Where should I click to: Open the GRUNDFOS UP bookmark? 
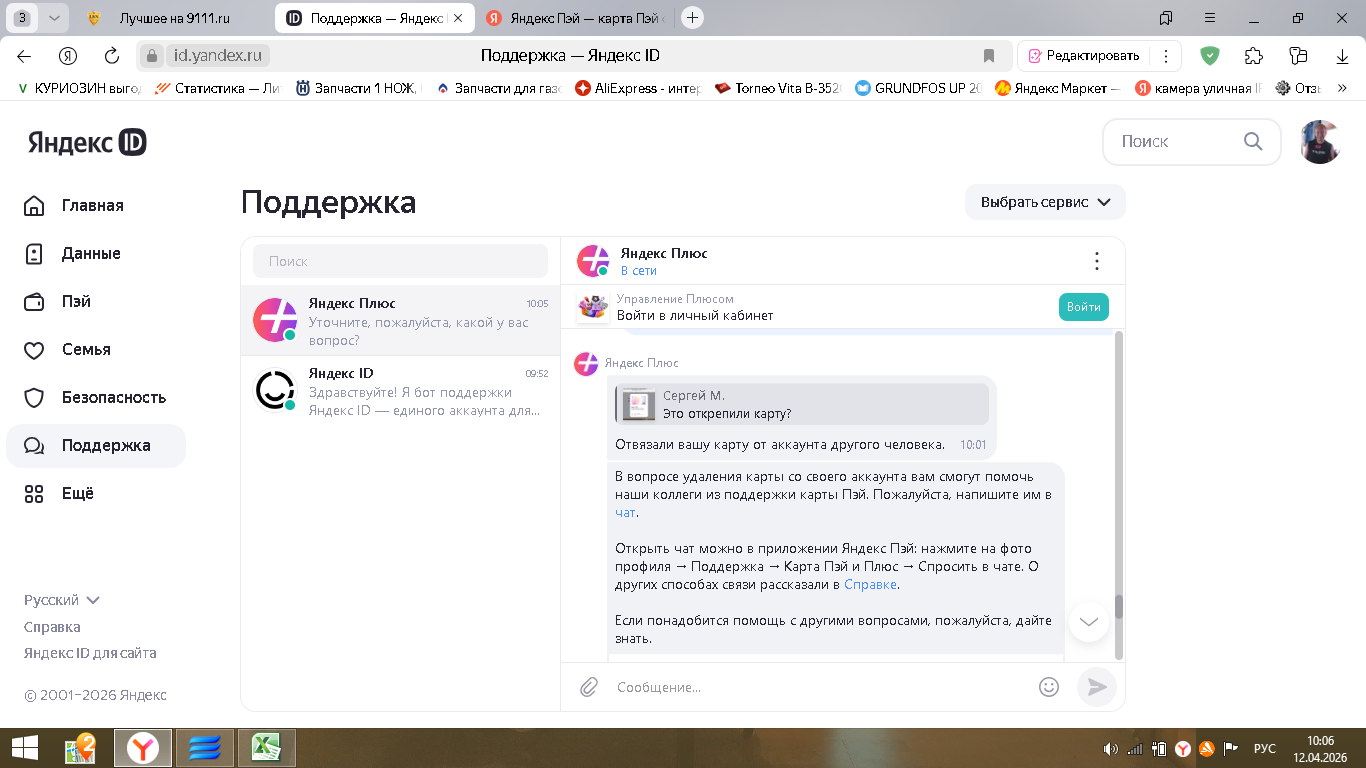coord(918,88)
